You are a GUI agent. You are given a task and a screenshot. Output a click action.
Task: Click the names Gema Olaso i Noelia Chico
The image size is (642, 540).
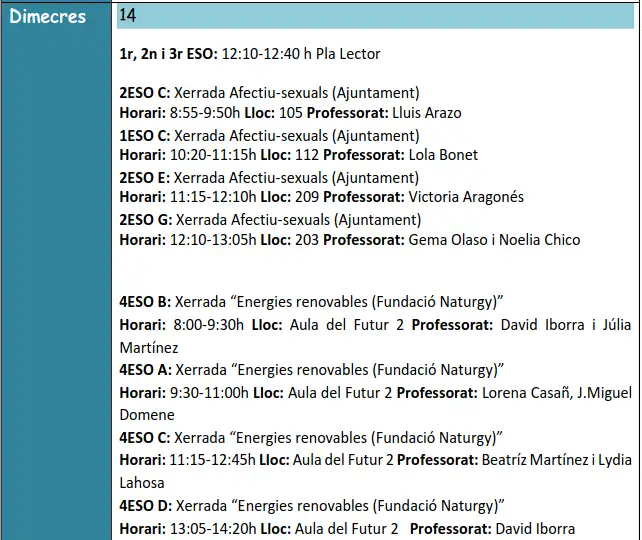point(494,239)
